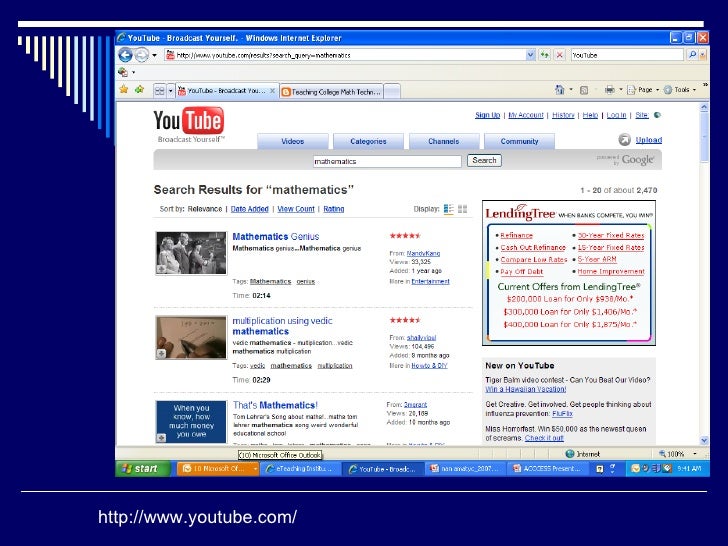This screenshot has width=728, height=546.
Task: Click the Upload arrow icon
Action: click(x=624, y=139)
